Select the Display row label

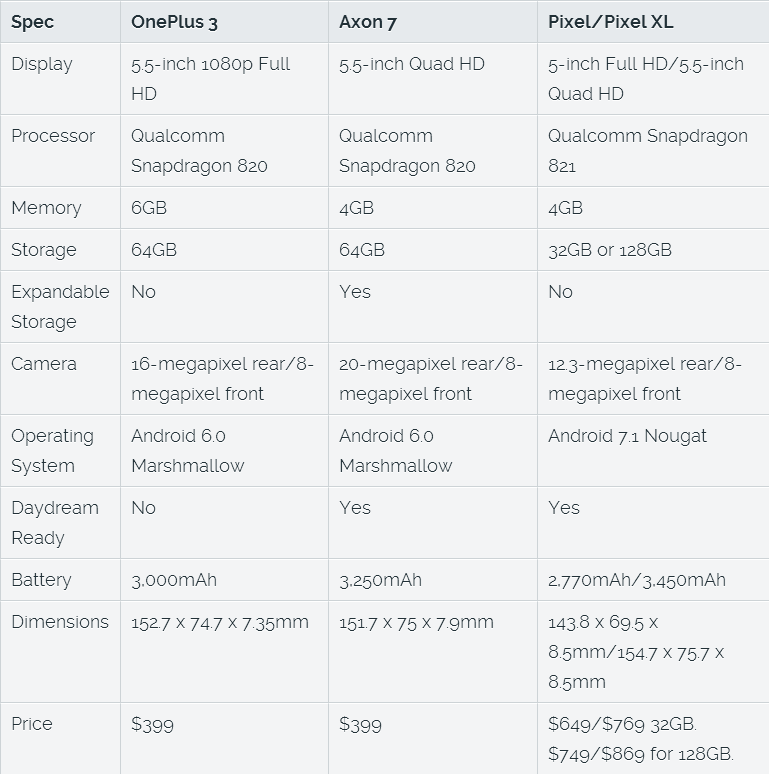(x=42, y=64)
